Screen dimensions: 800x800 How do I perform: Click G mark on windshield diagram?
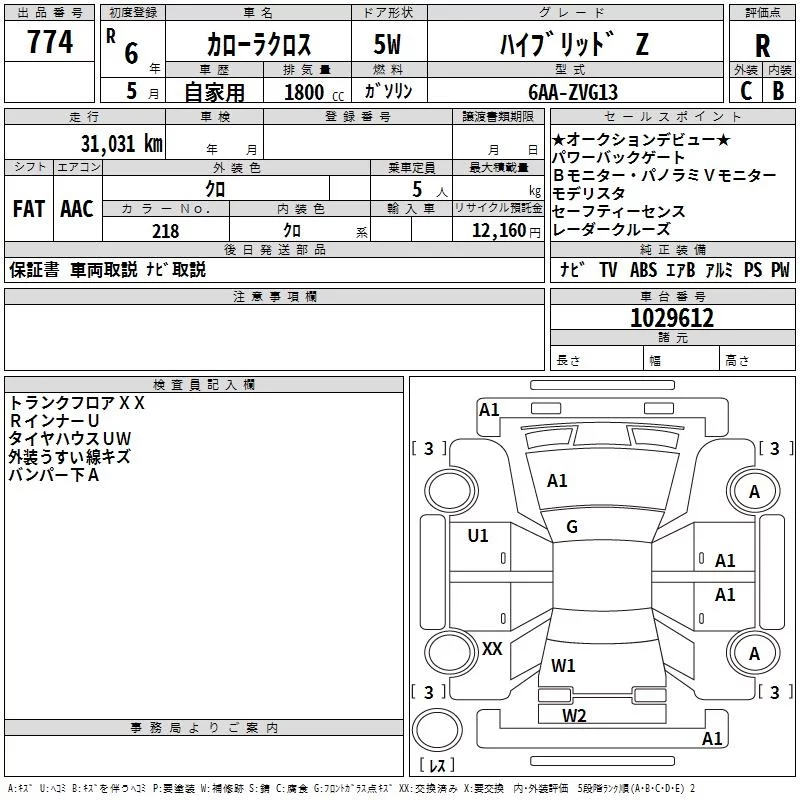[572, 527]
